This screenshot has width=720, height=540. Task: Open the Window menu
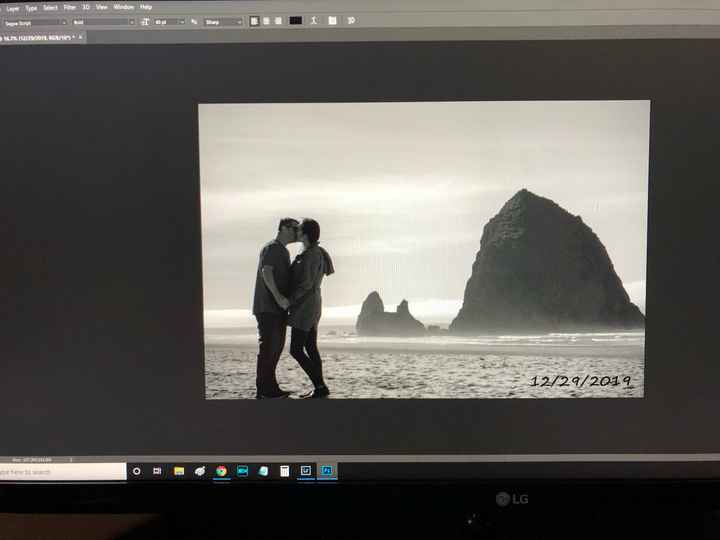point(124,7)
